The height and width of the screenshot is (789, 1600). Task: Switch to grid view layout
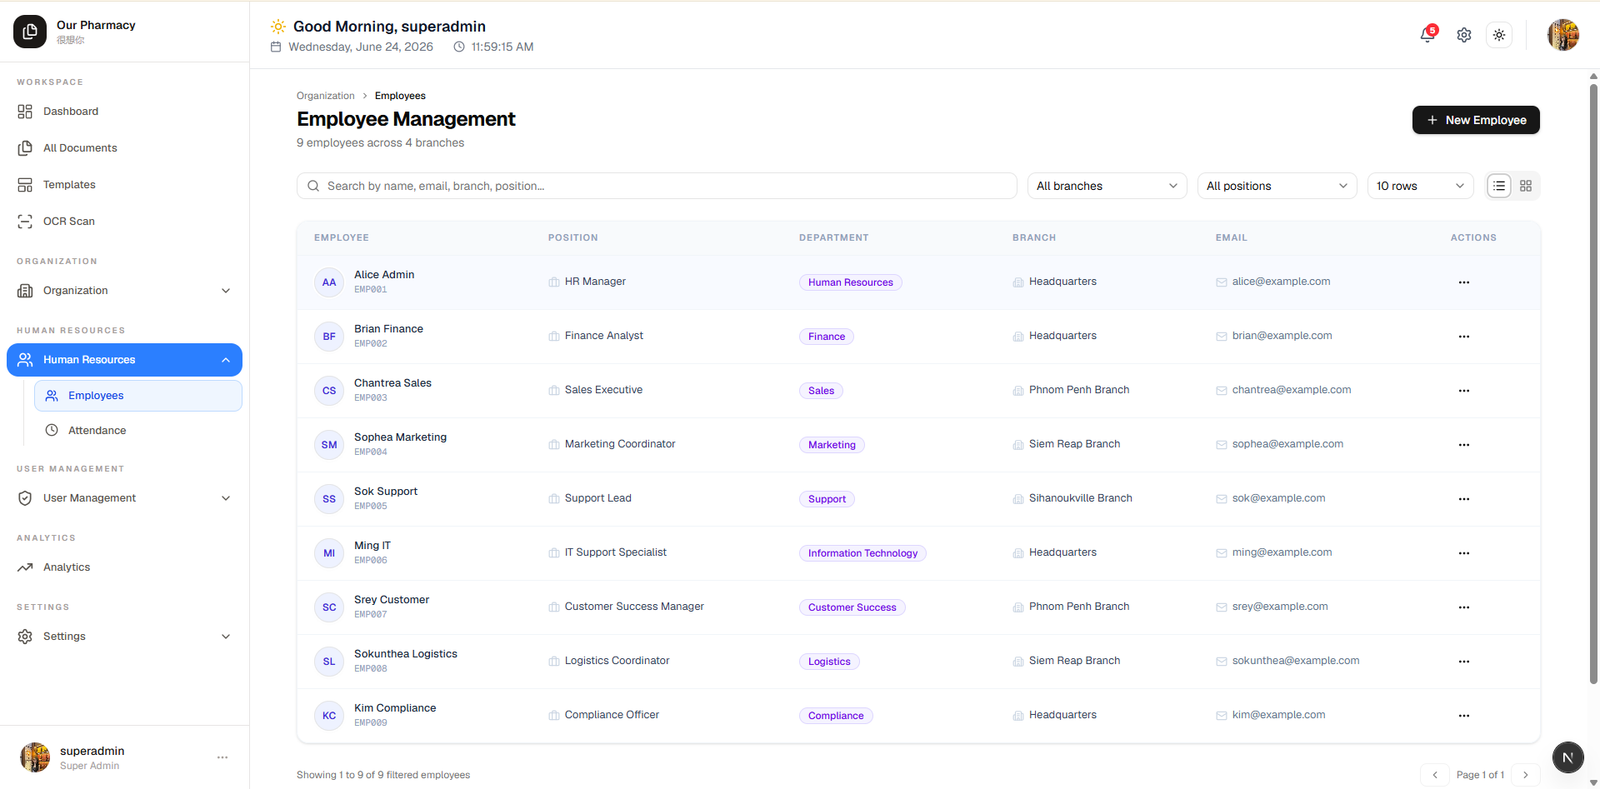[1526, 186]
